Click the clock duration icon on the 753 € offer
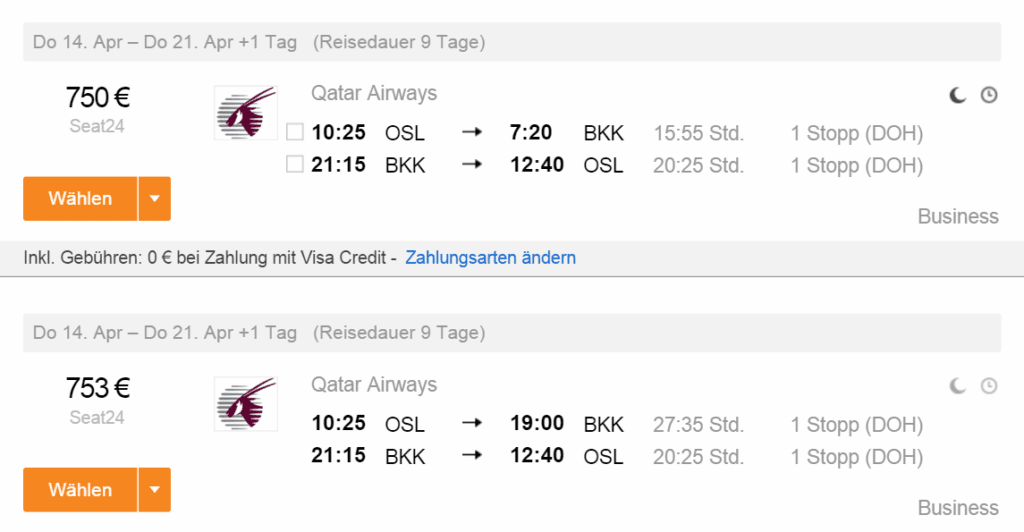 click(989, 385)
